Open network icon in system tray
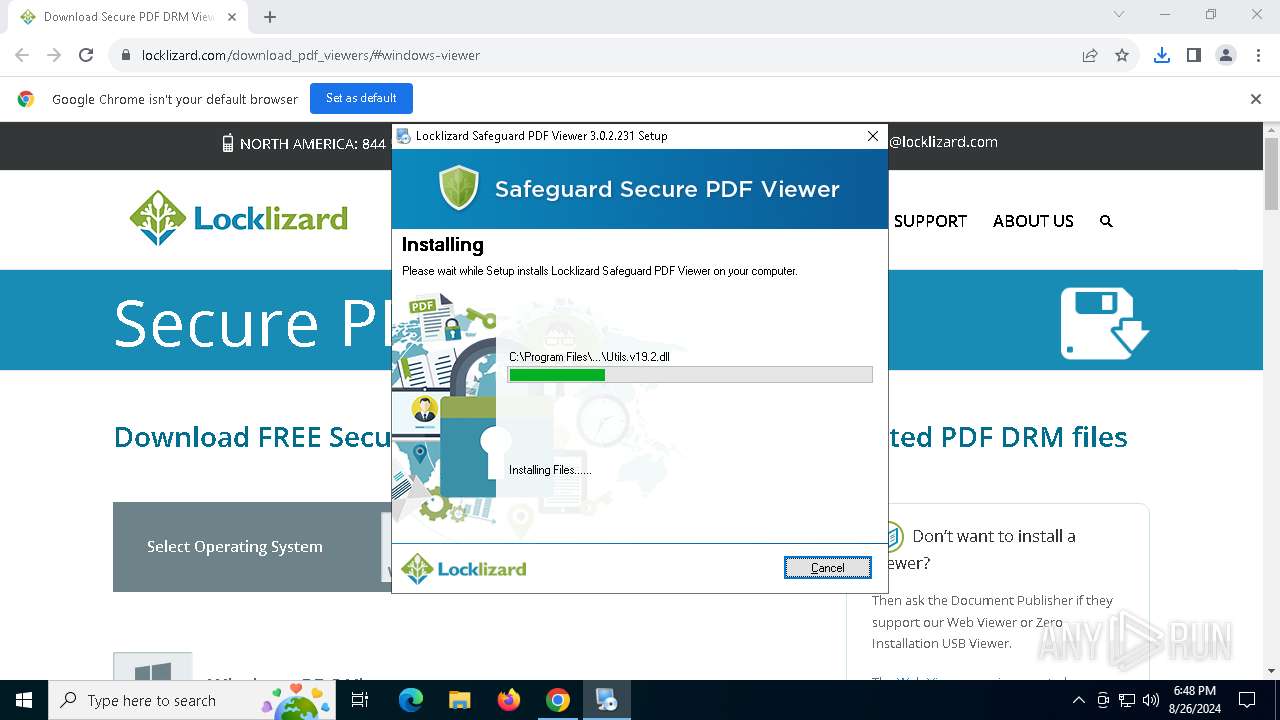1280x720 pixels. tap(1127, 700)
